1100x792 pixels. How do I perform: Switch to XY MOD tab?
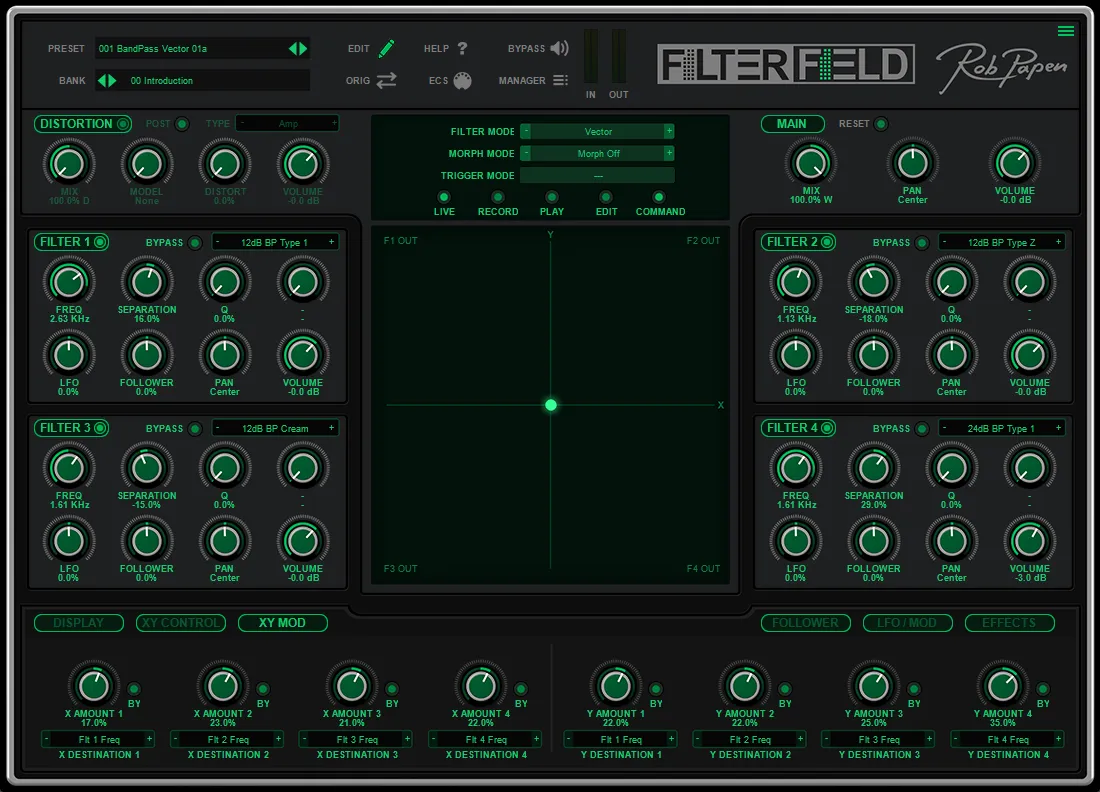(x=282, y=623)
